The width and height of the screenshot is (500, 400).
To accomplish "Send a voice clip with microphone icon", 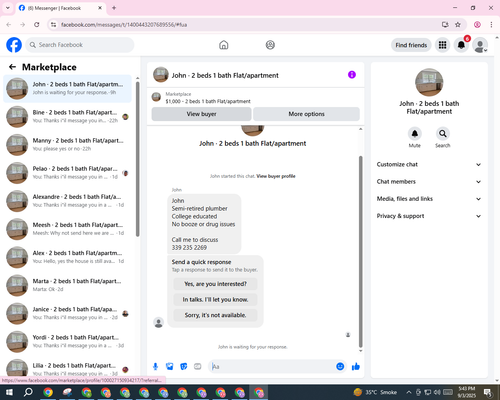I will 155,367.
